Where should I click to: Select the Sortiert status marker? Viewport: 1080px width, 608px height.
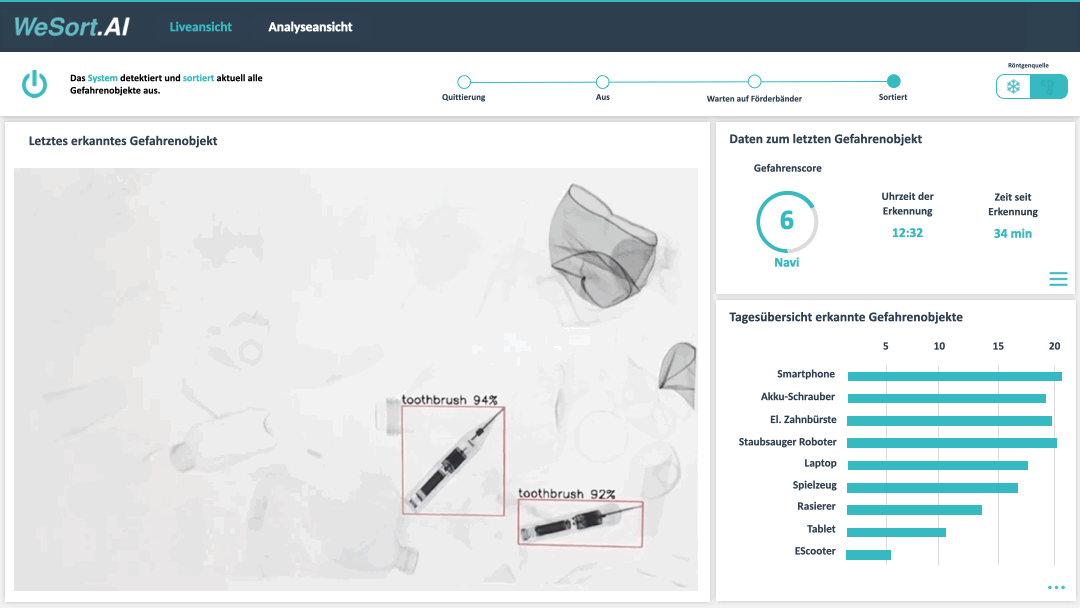[893, 82]
